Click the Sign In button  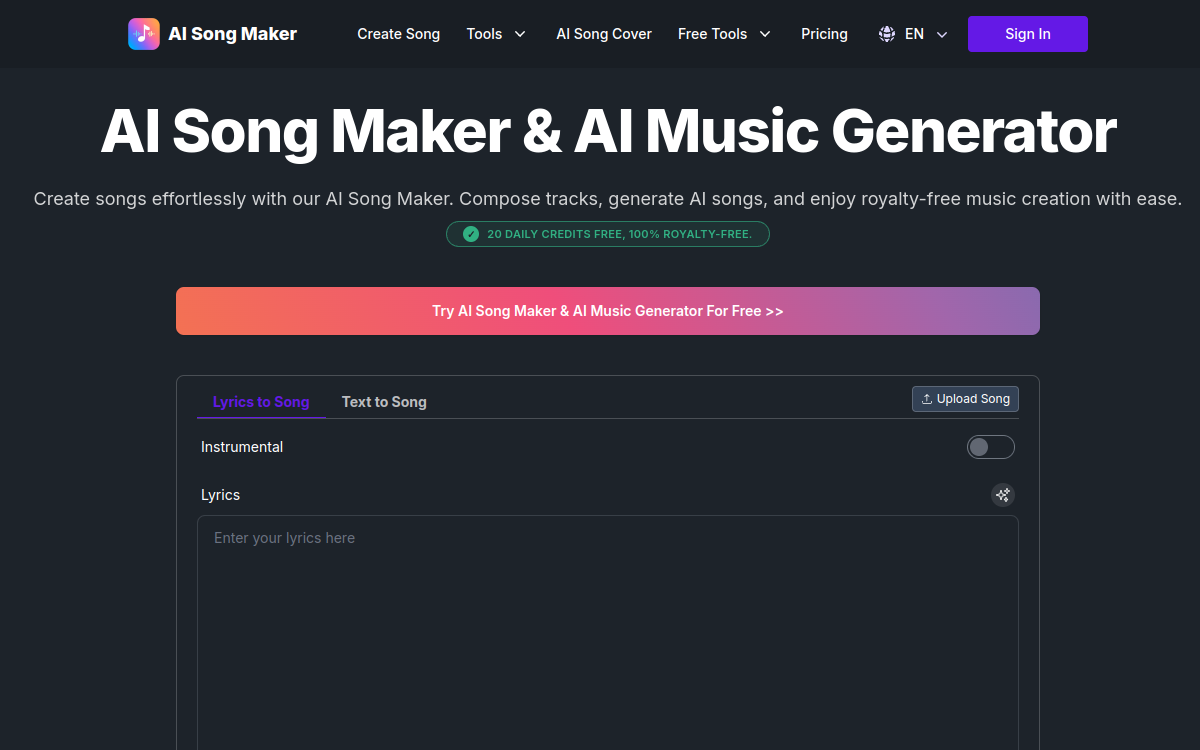1028,34
